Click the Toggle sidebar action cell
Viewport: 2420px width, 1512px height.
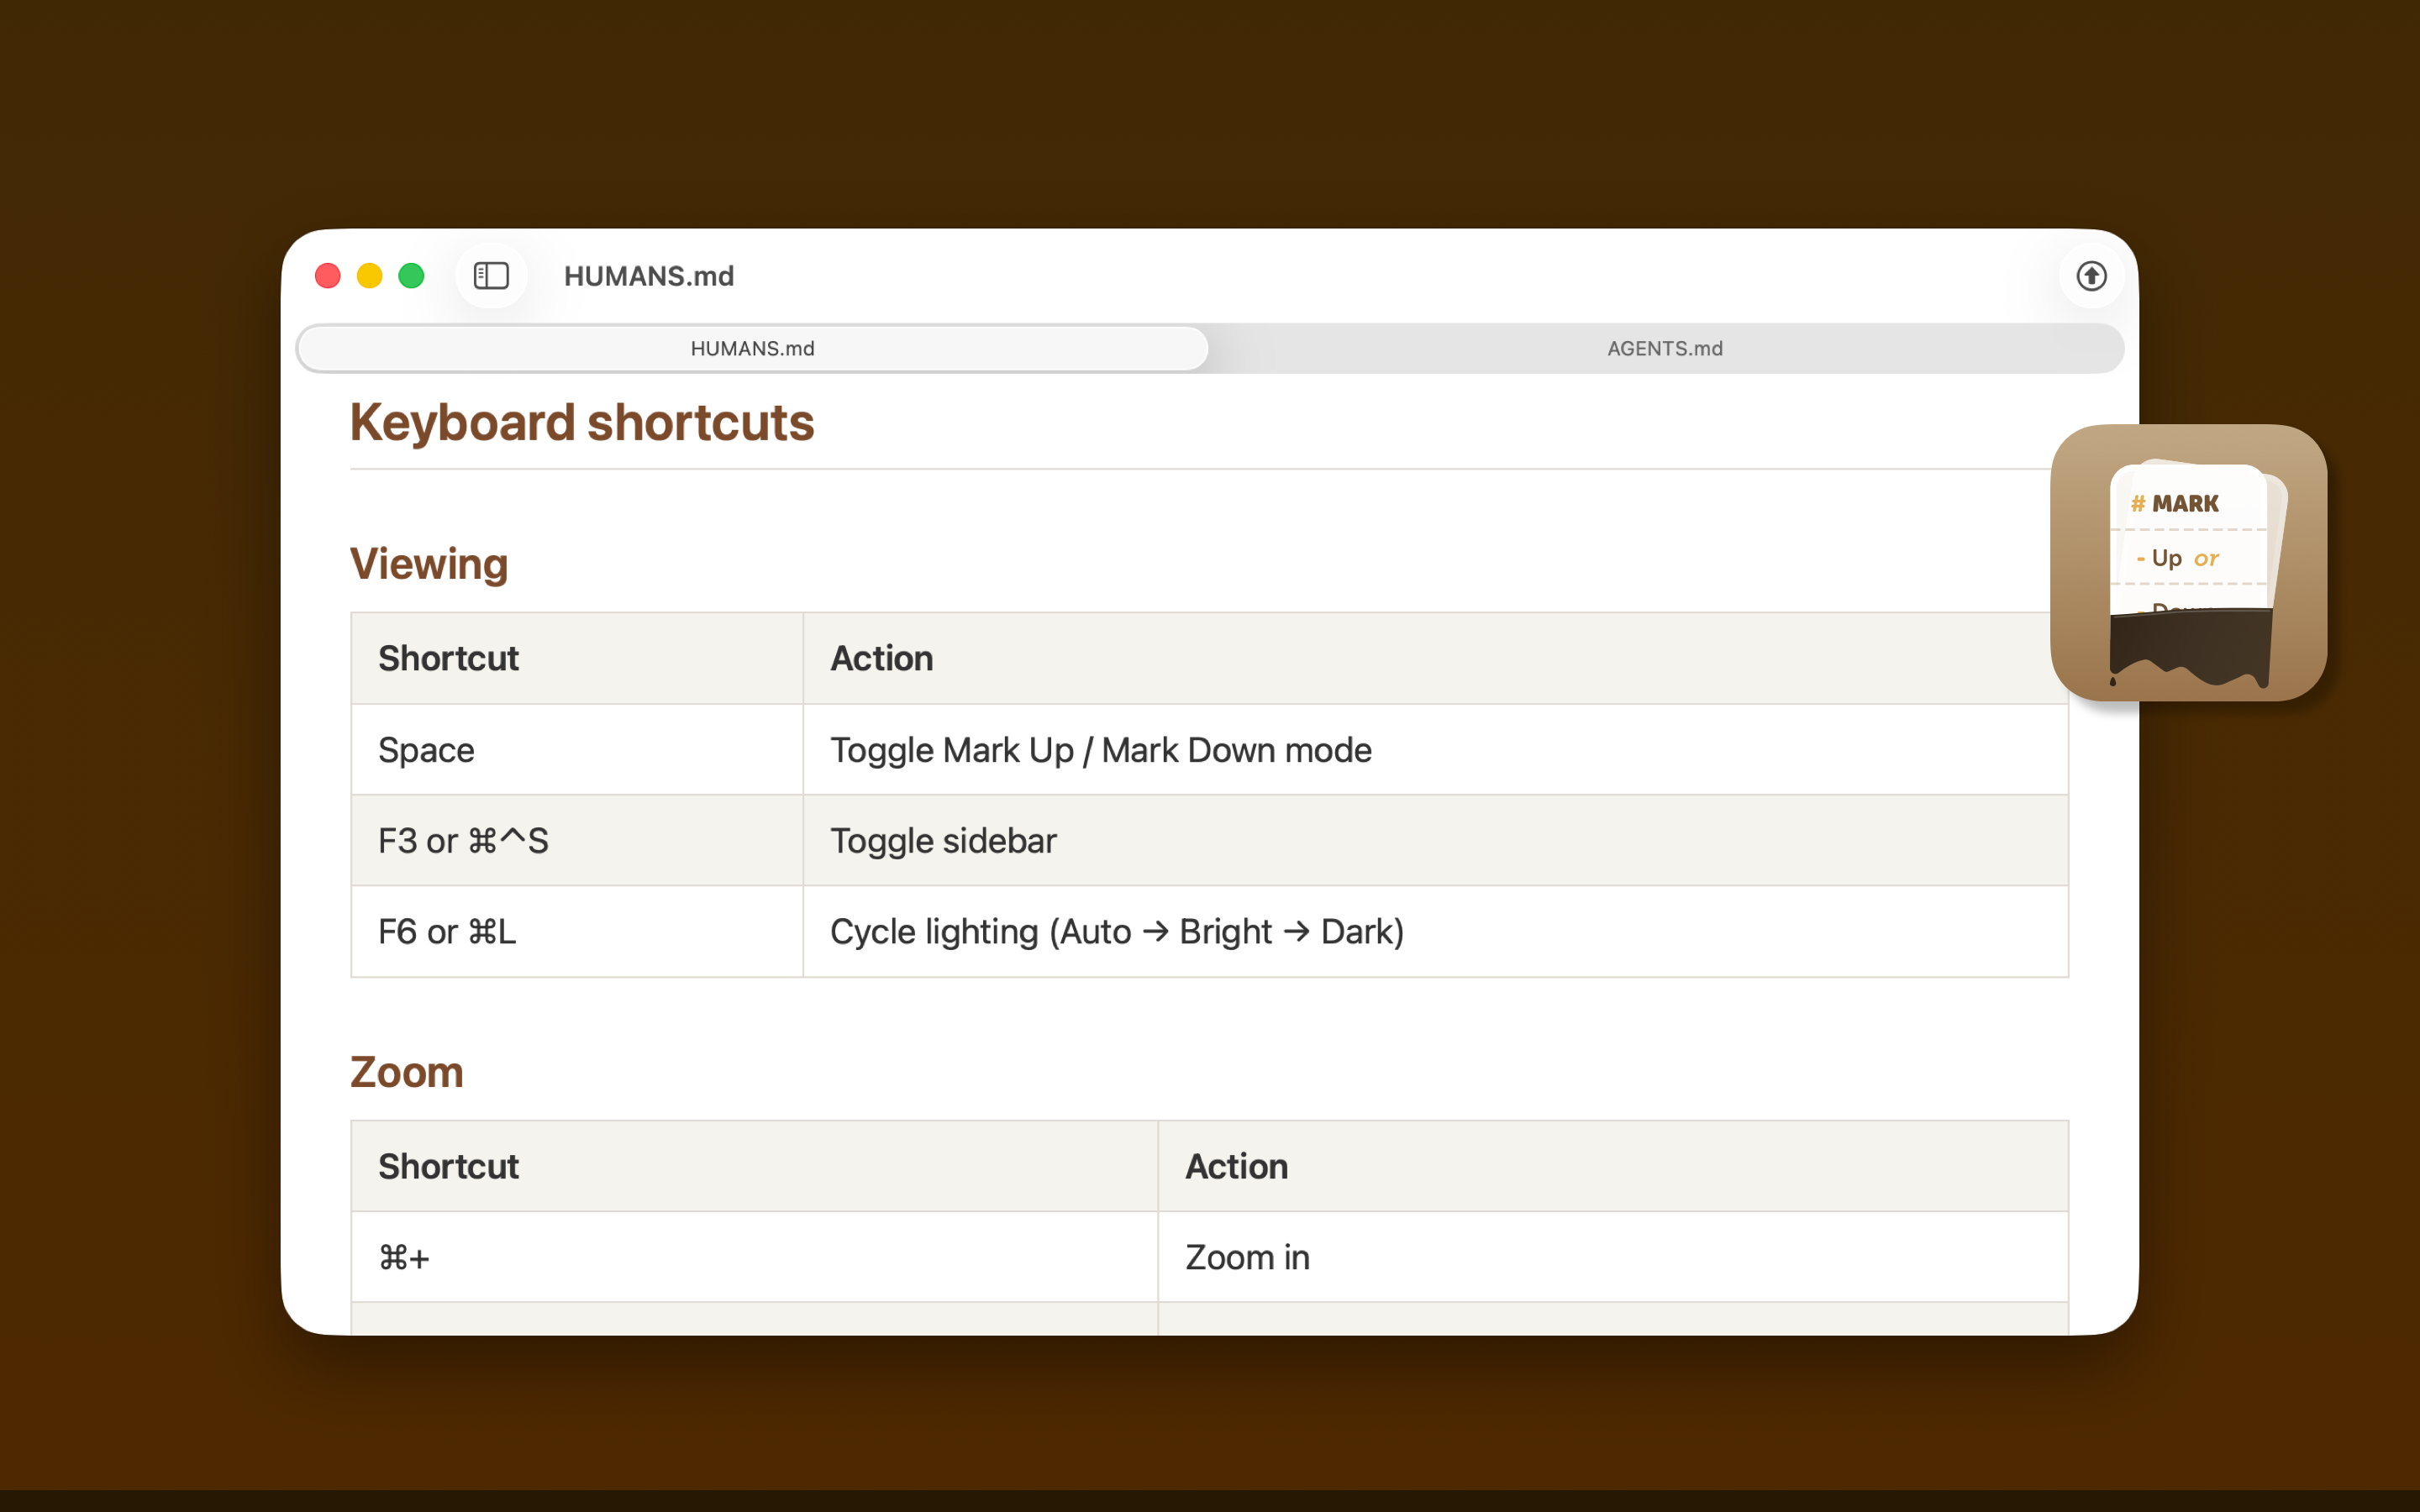pyautogui.click(x=943, y=840)
